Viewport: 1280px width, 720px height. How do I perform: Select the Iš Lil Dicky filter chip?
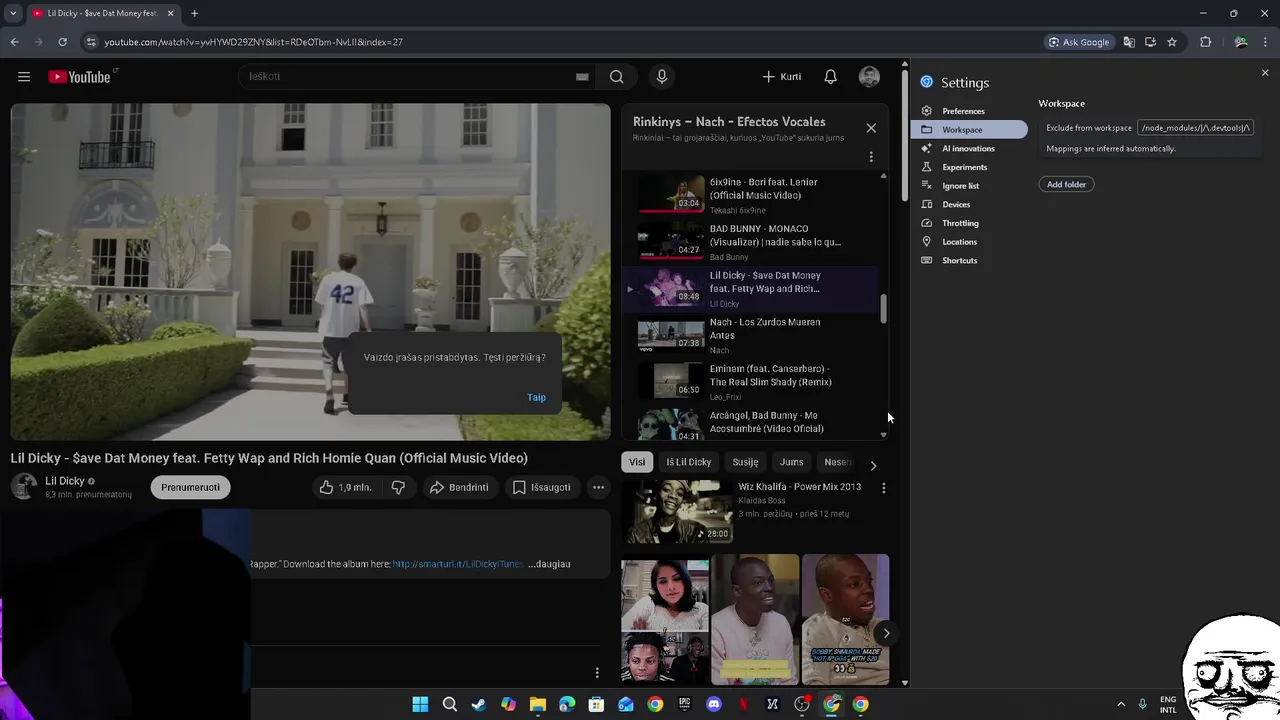pos(689,462)
